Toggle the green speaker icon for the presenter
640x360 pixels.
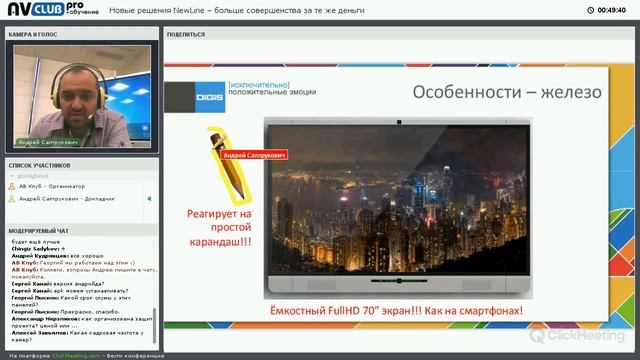click(x=149, y=199)
